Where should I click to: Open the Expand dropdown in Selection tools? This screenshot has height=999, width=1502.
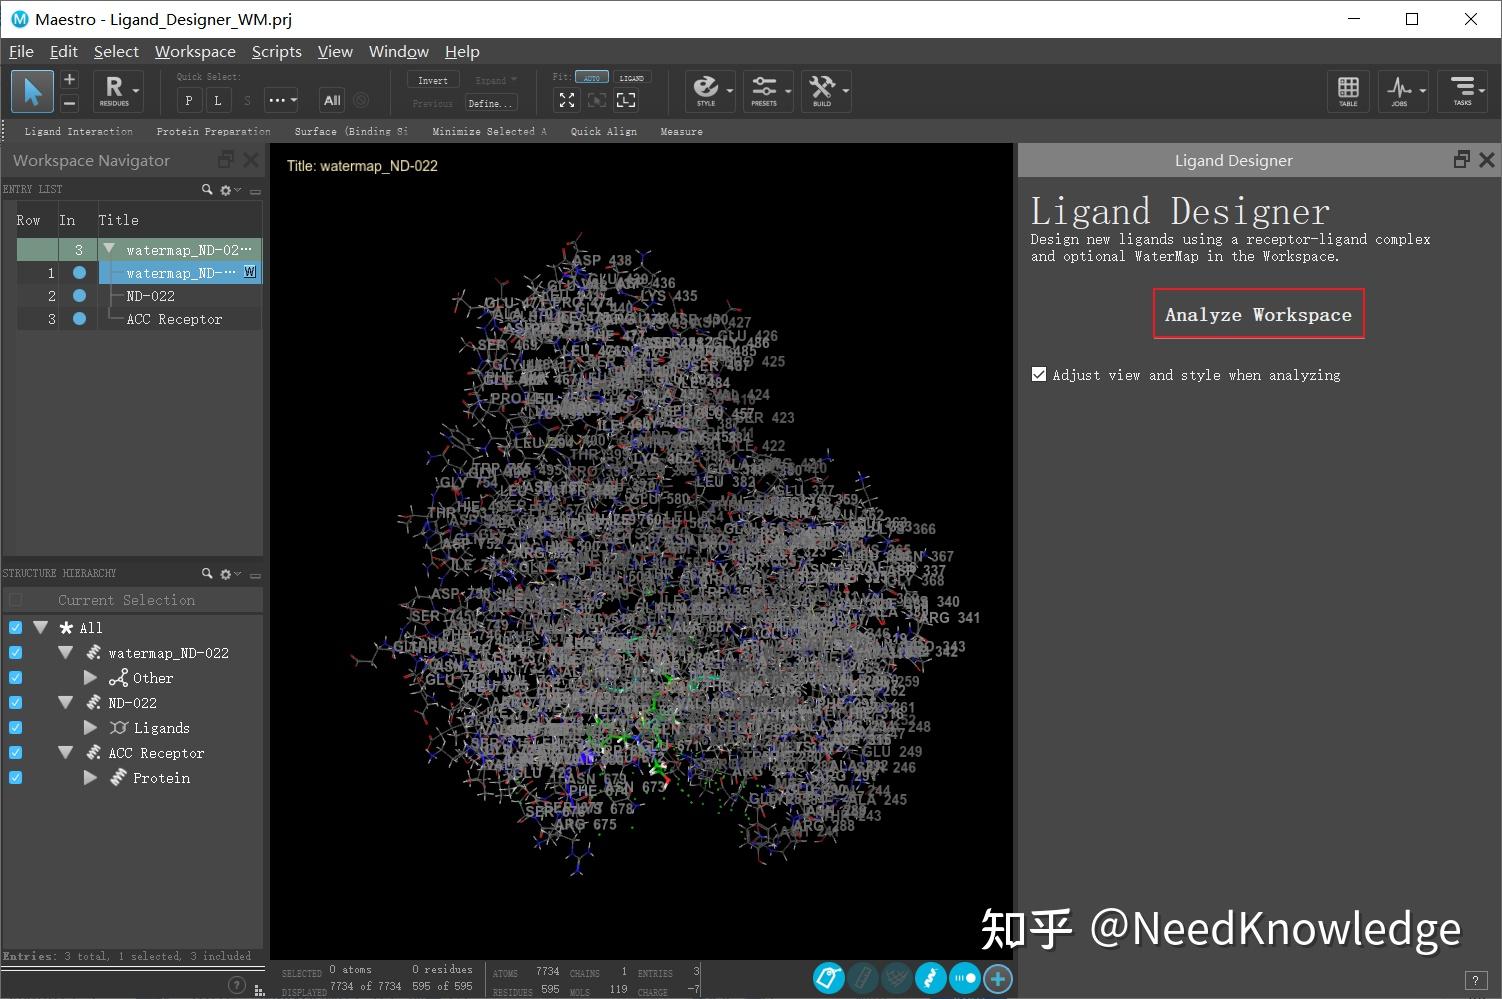(x=497, y=79)
